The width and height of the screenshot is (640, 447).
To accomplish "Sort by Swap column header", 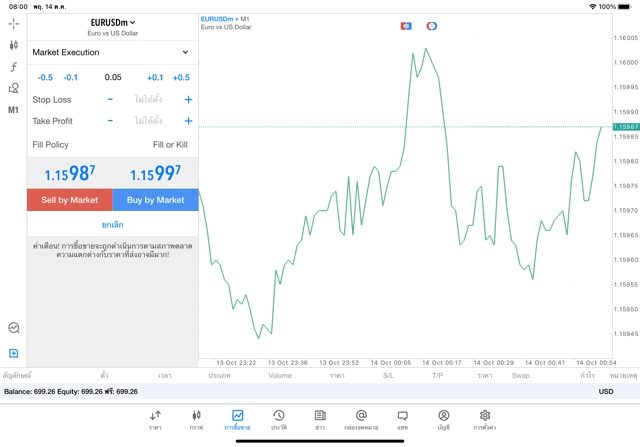I will tap(521, 375).
